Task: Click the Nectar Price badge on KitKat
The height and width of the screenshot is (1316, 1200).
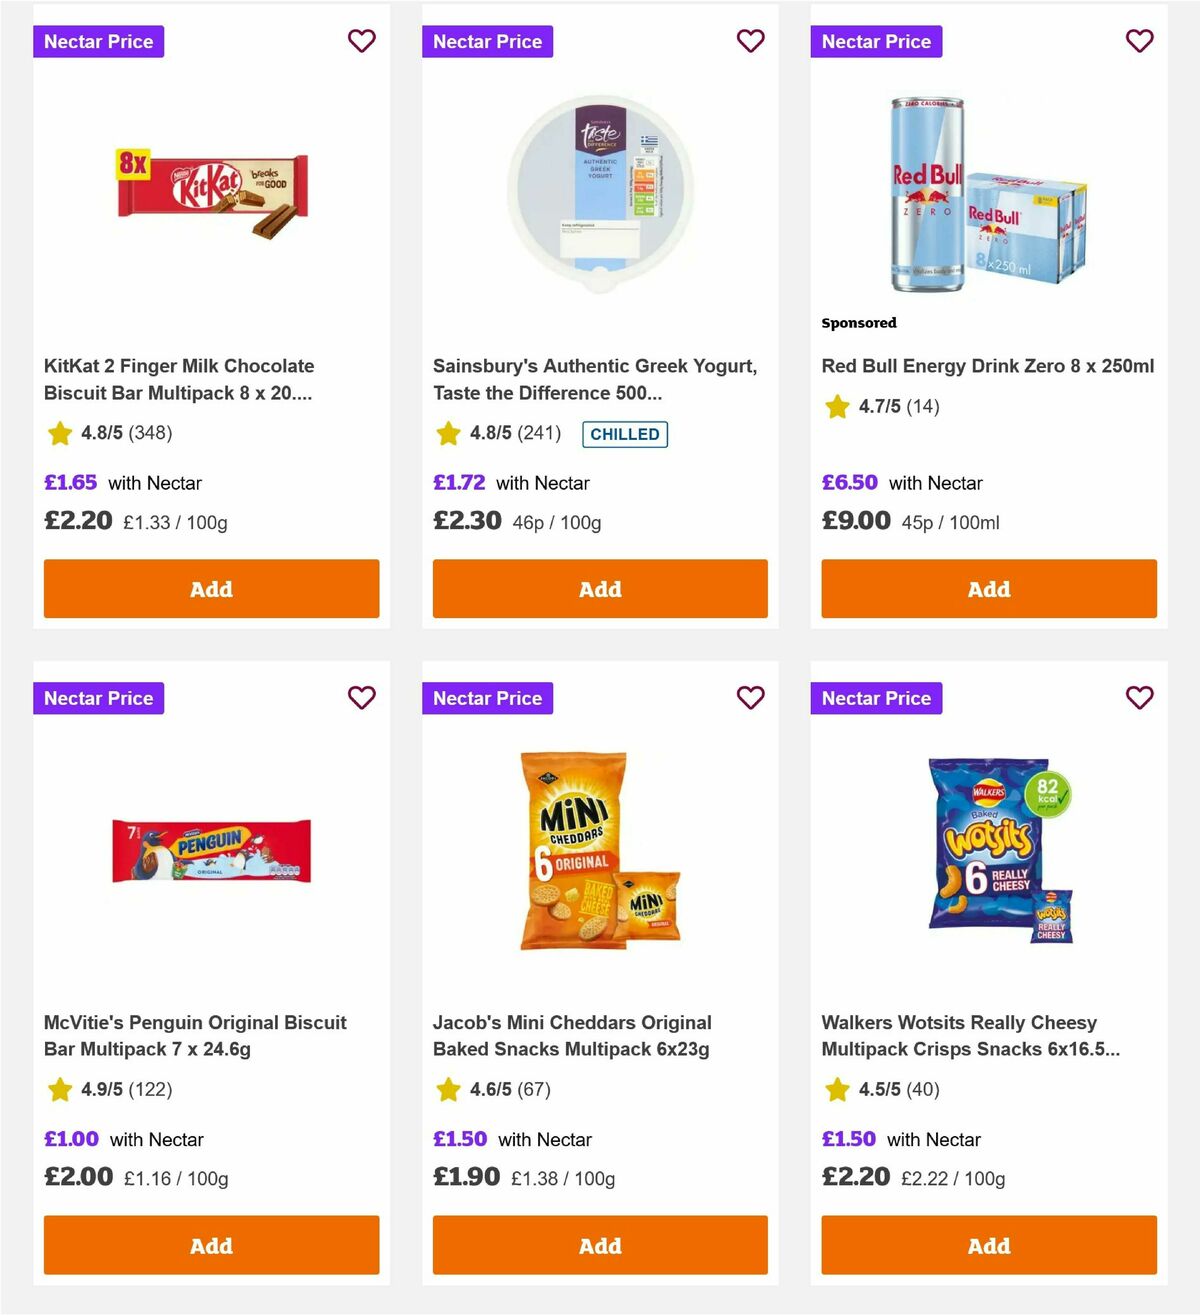Action: tap(98, 41)
